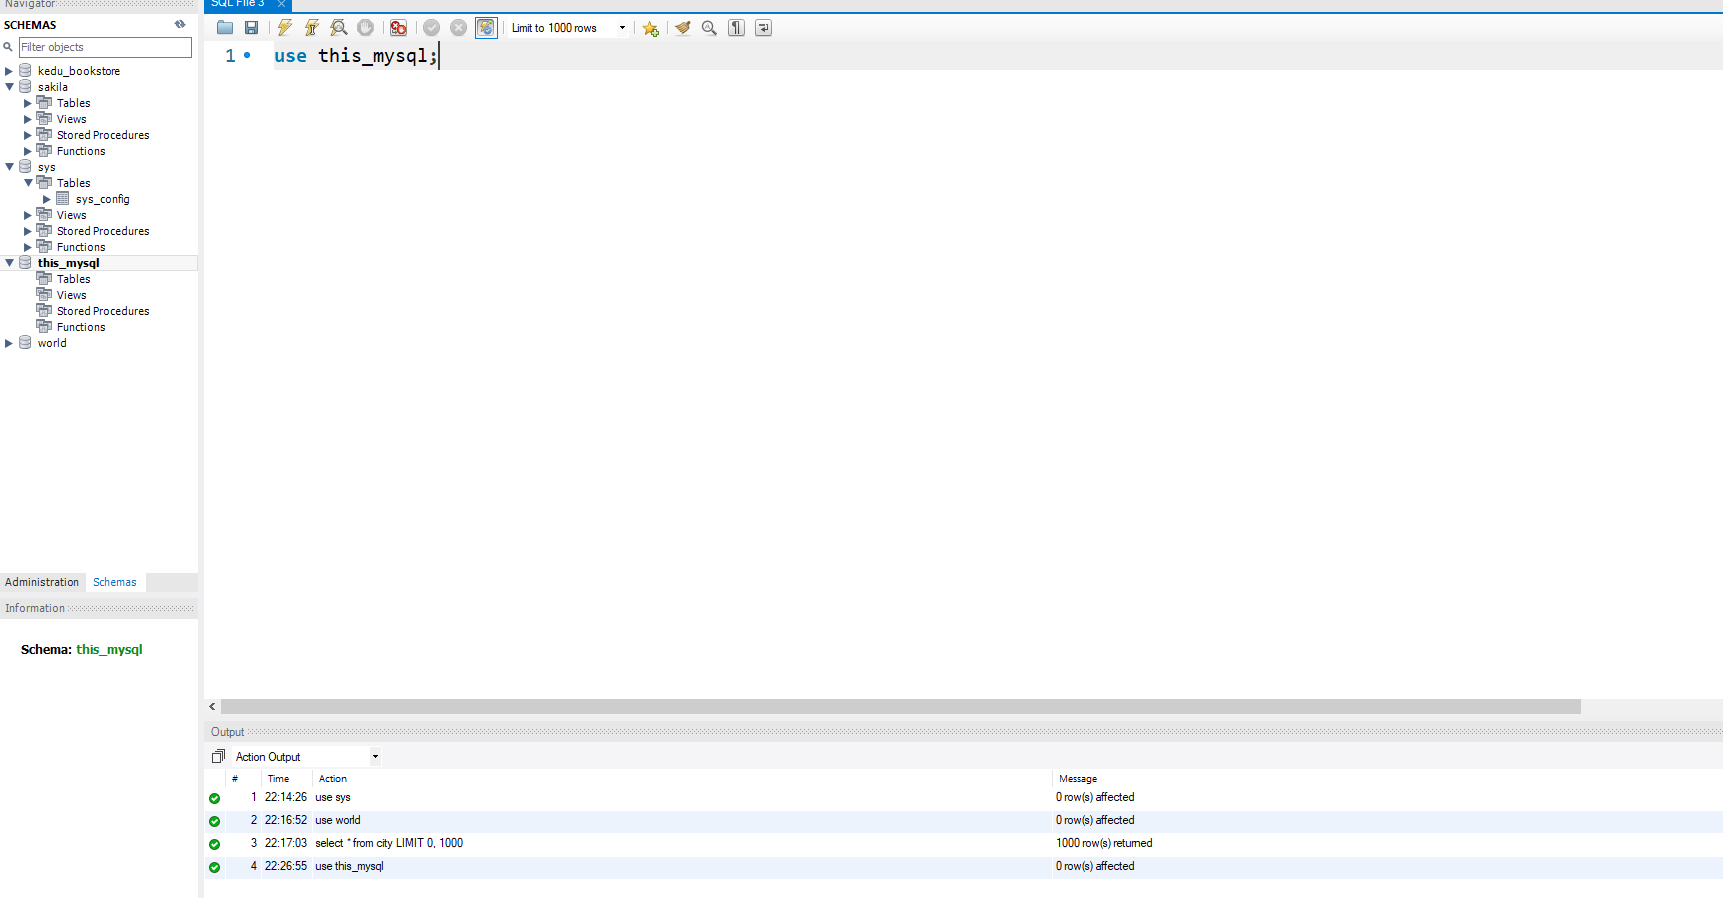The height and width of the screenshot is (898, 1723).
Task: Stop query execution with the hand icon
Action: click(366, 28)
